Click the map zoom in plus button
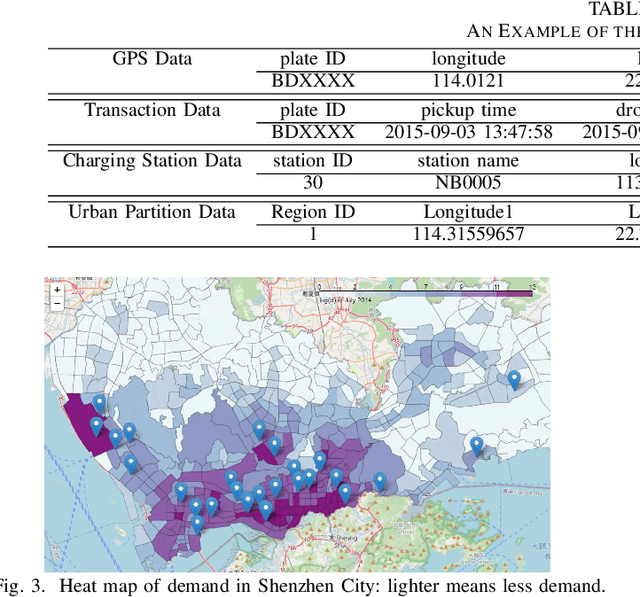Viewport: 640px width, 597px height. tap(57, 290)
